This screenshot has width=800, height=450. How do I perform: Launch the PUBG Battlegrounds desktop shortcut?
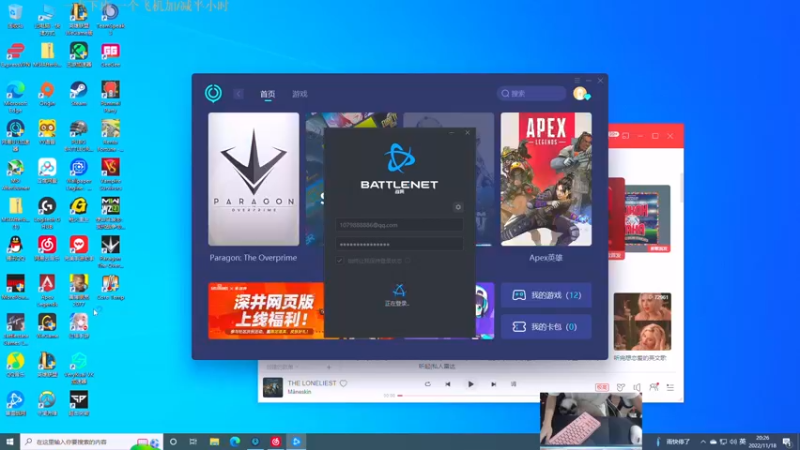pos(79,136)
